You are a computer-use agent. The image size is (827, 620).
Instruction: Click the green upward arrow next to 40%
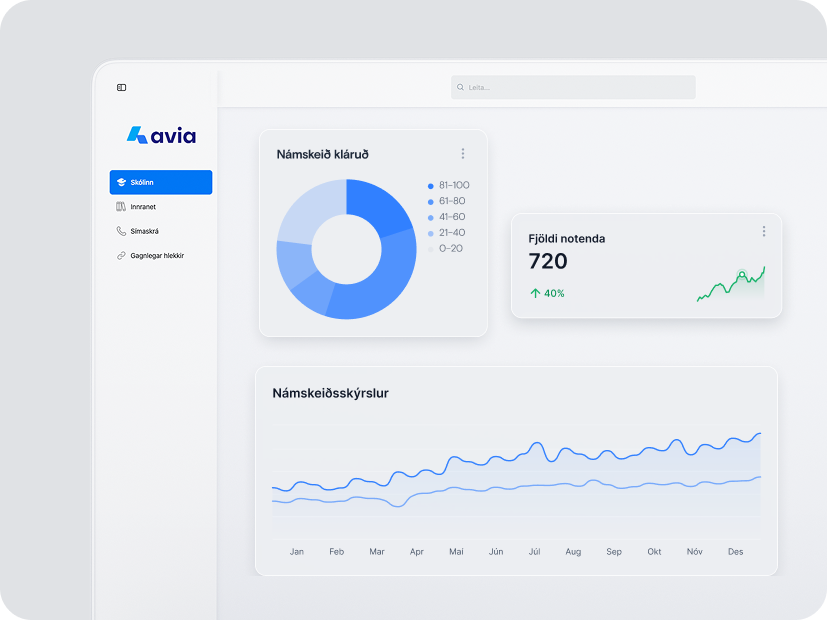coord(535,294)
